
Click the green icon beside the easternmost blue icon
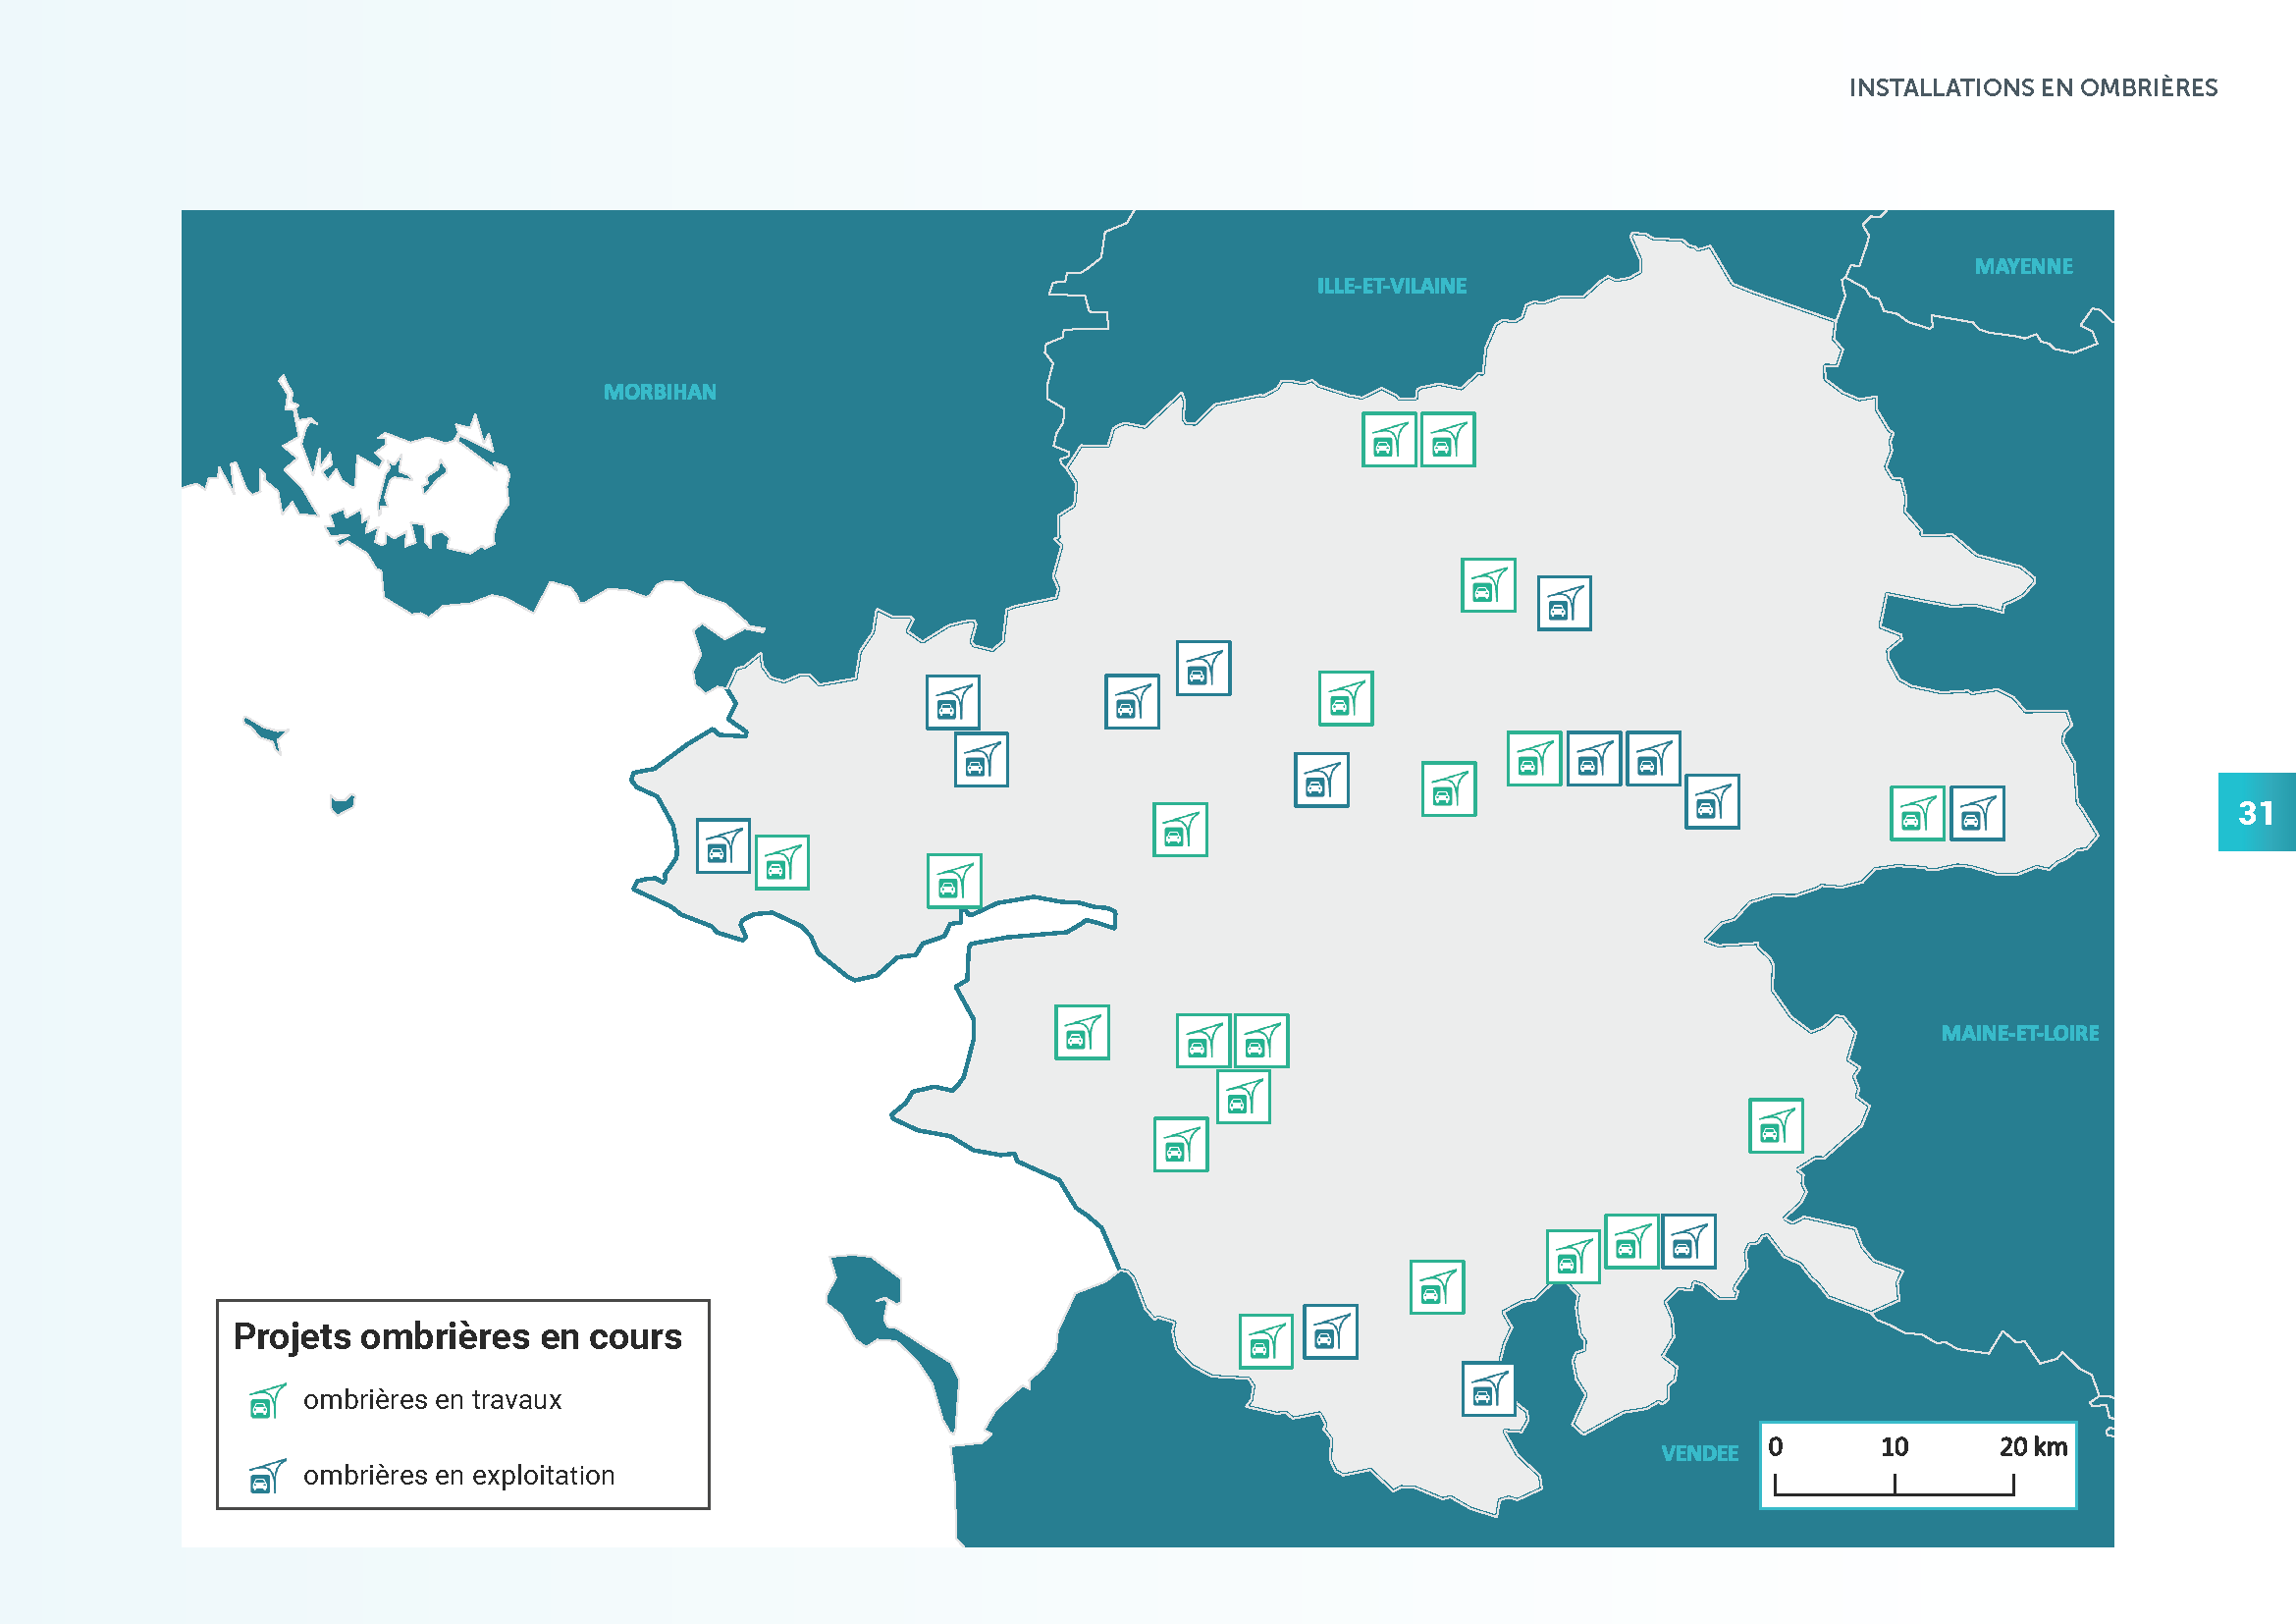[x=1917, y=813]
